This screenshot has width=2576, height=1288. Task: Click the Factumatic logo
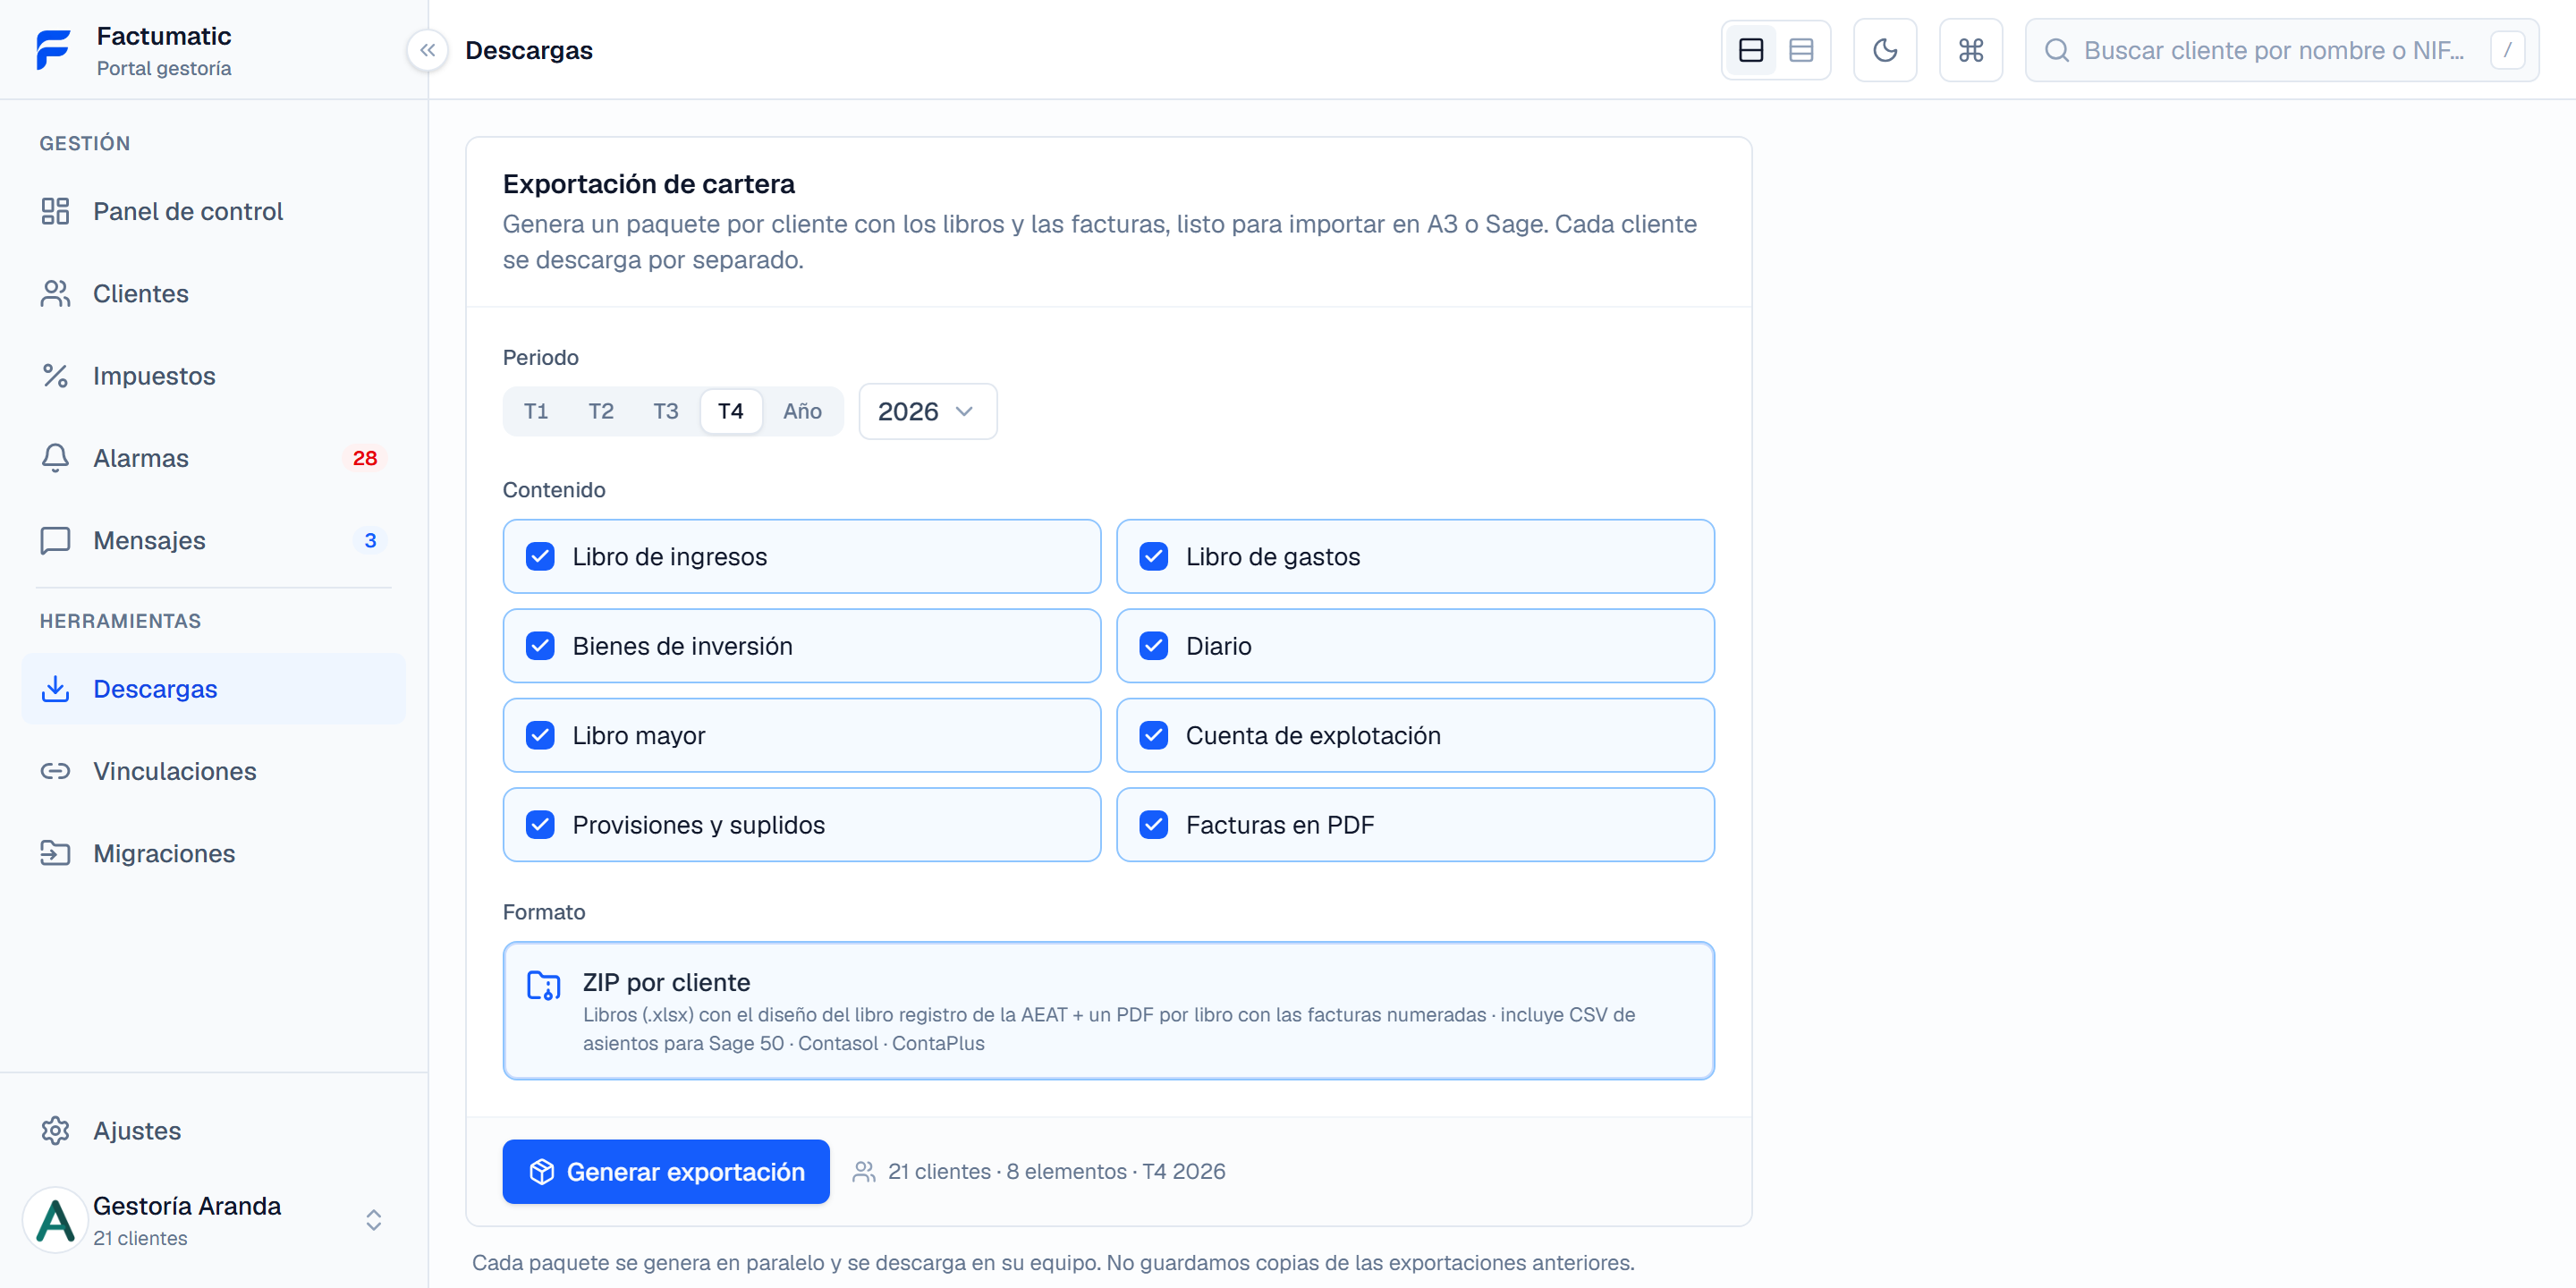pos(53,50)
